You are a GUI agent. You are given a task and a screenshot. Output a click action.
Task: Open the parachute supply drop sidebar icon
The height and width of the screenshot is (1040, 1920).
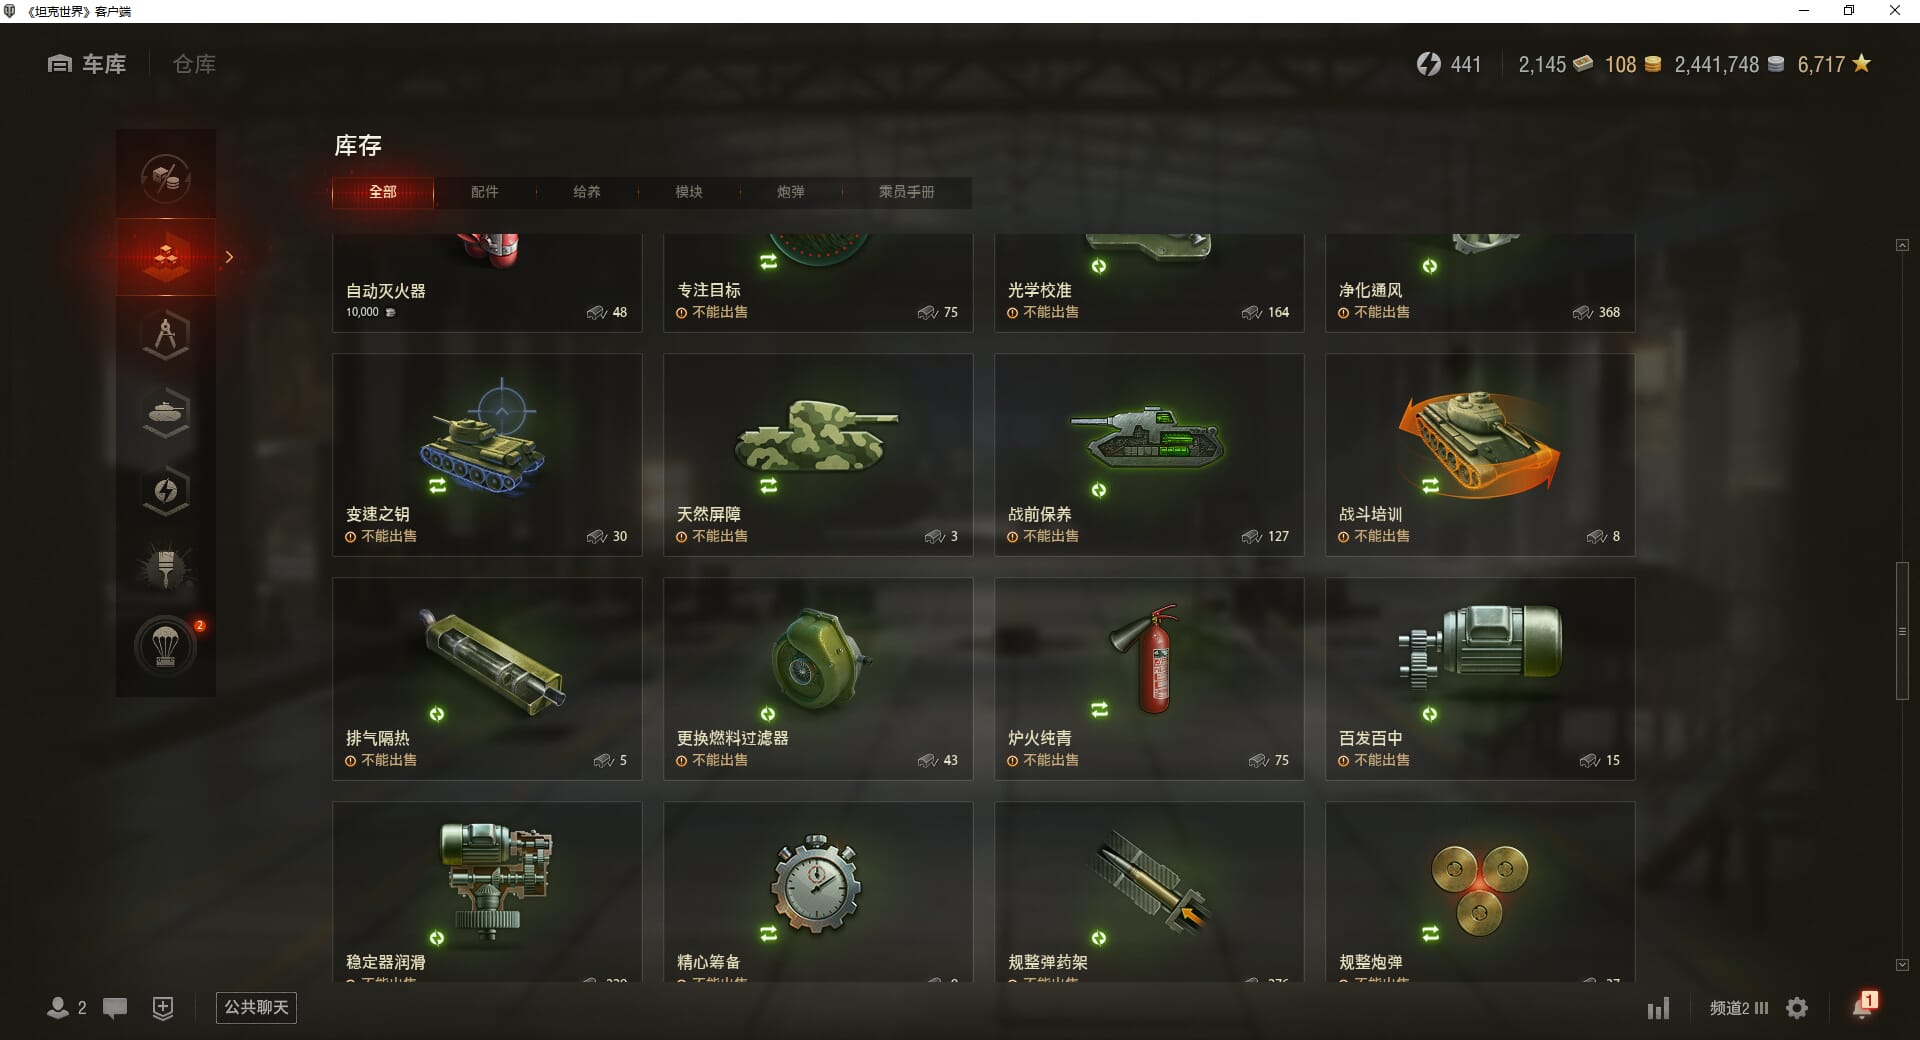(x=166, y=647)
